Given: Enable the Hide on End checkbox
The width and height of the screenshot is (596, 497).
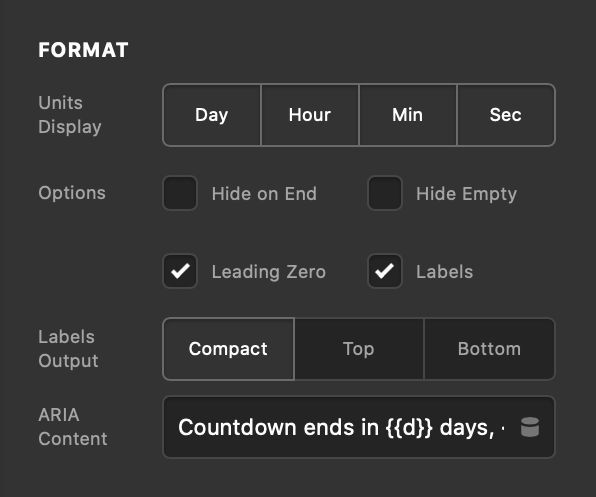Looking at the screenshot, I should tap(180, 193).
